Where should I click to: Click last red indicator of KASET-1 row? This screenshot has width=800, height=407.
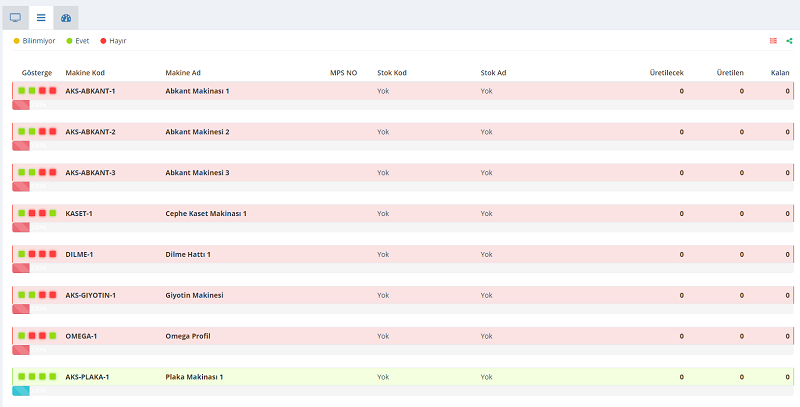[52, 213]
